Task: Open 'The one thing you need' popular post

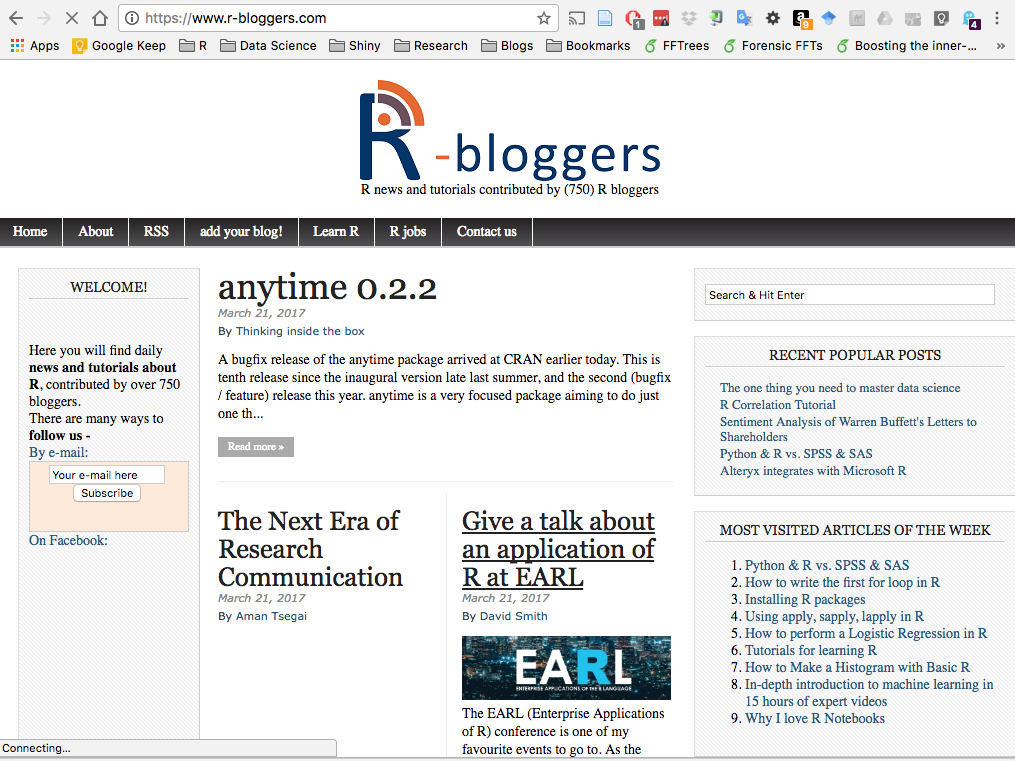Action: click(840, 388)
